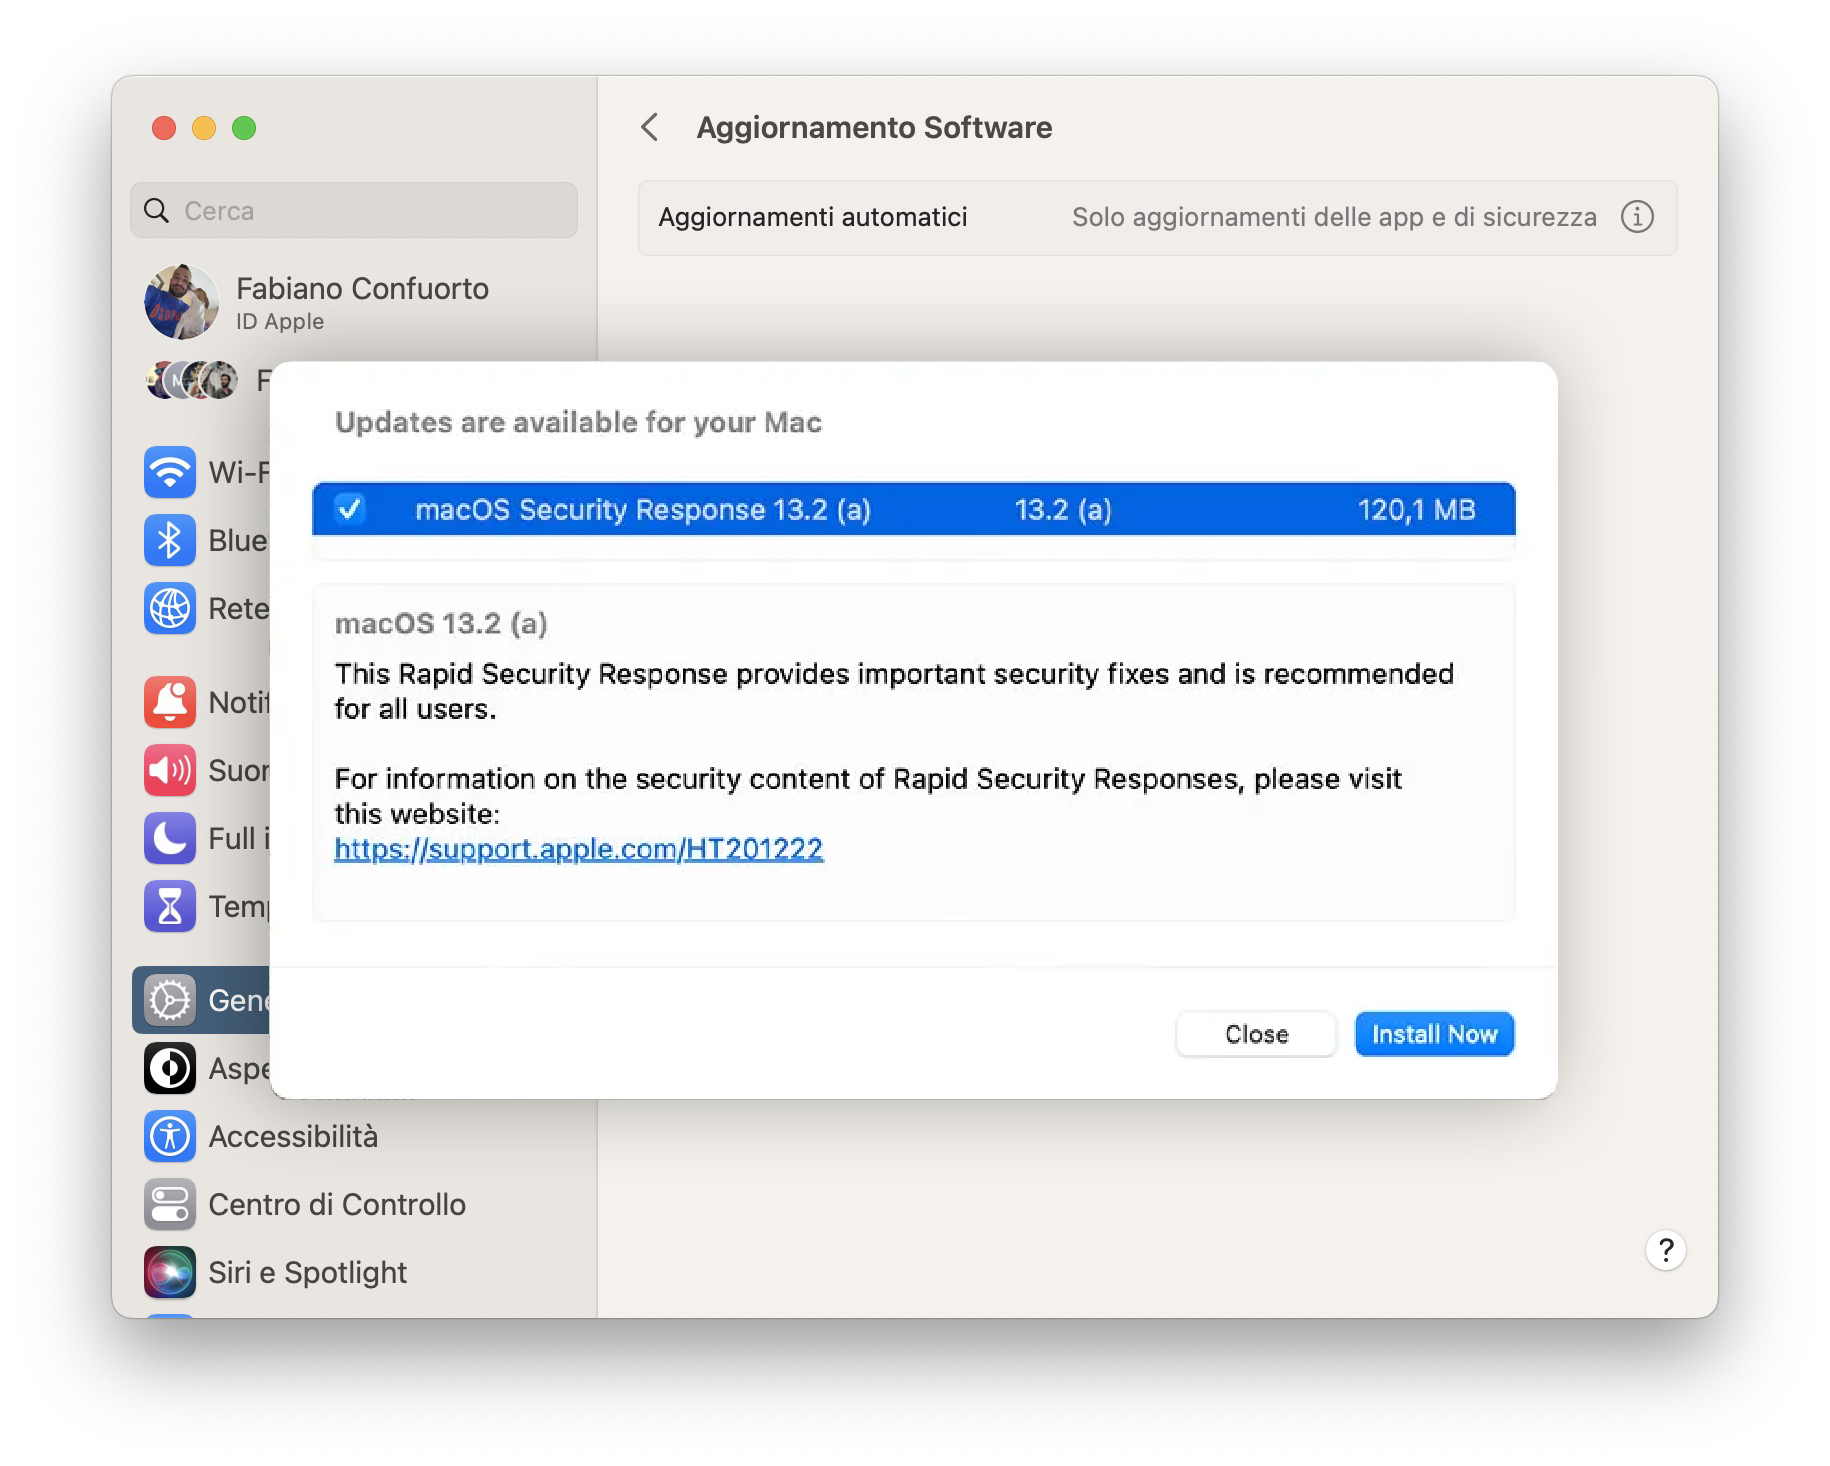Click 'Fabiano Confuorto' account name
1830x1466 pixels.
pyautogui.click(x=362, y=289)
